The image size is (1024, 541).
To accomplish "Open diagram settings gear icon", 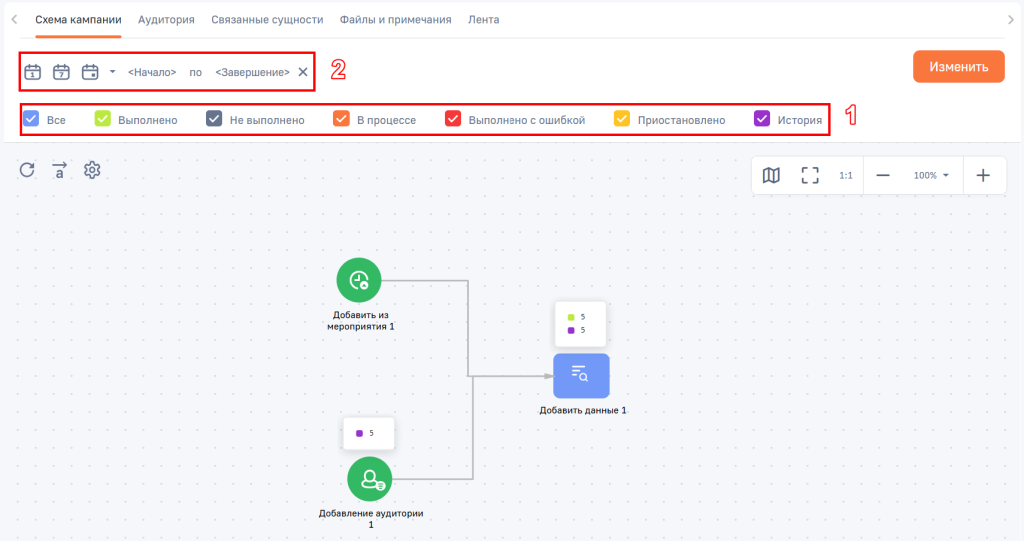I will click(x=92, y=170).
